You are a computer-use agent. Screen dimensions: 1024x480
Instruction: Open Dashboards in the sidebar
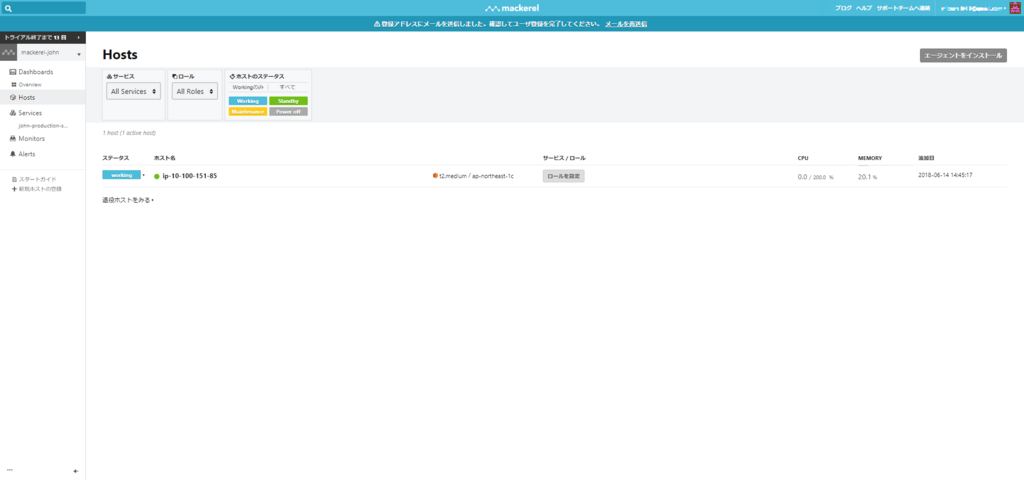[x=36, y=72]
